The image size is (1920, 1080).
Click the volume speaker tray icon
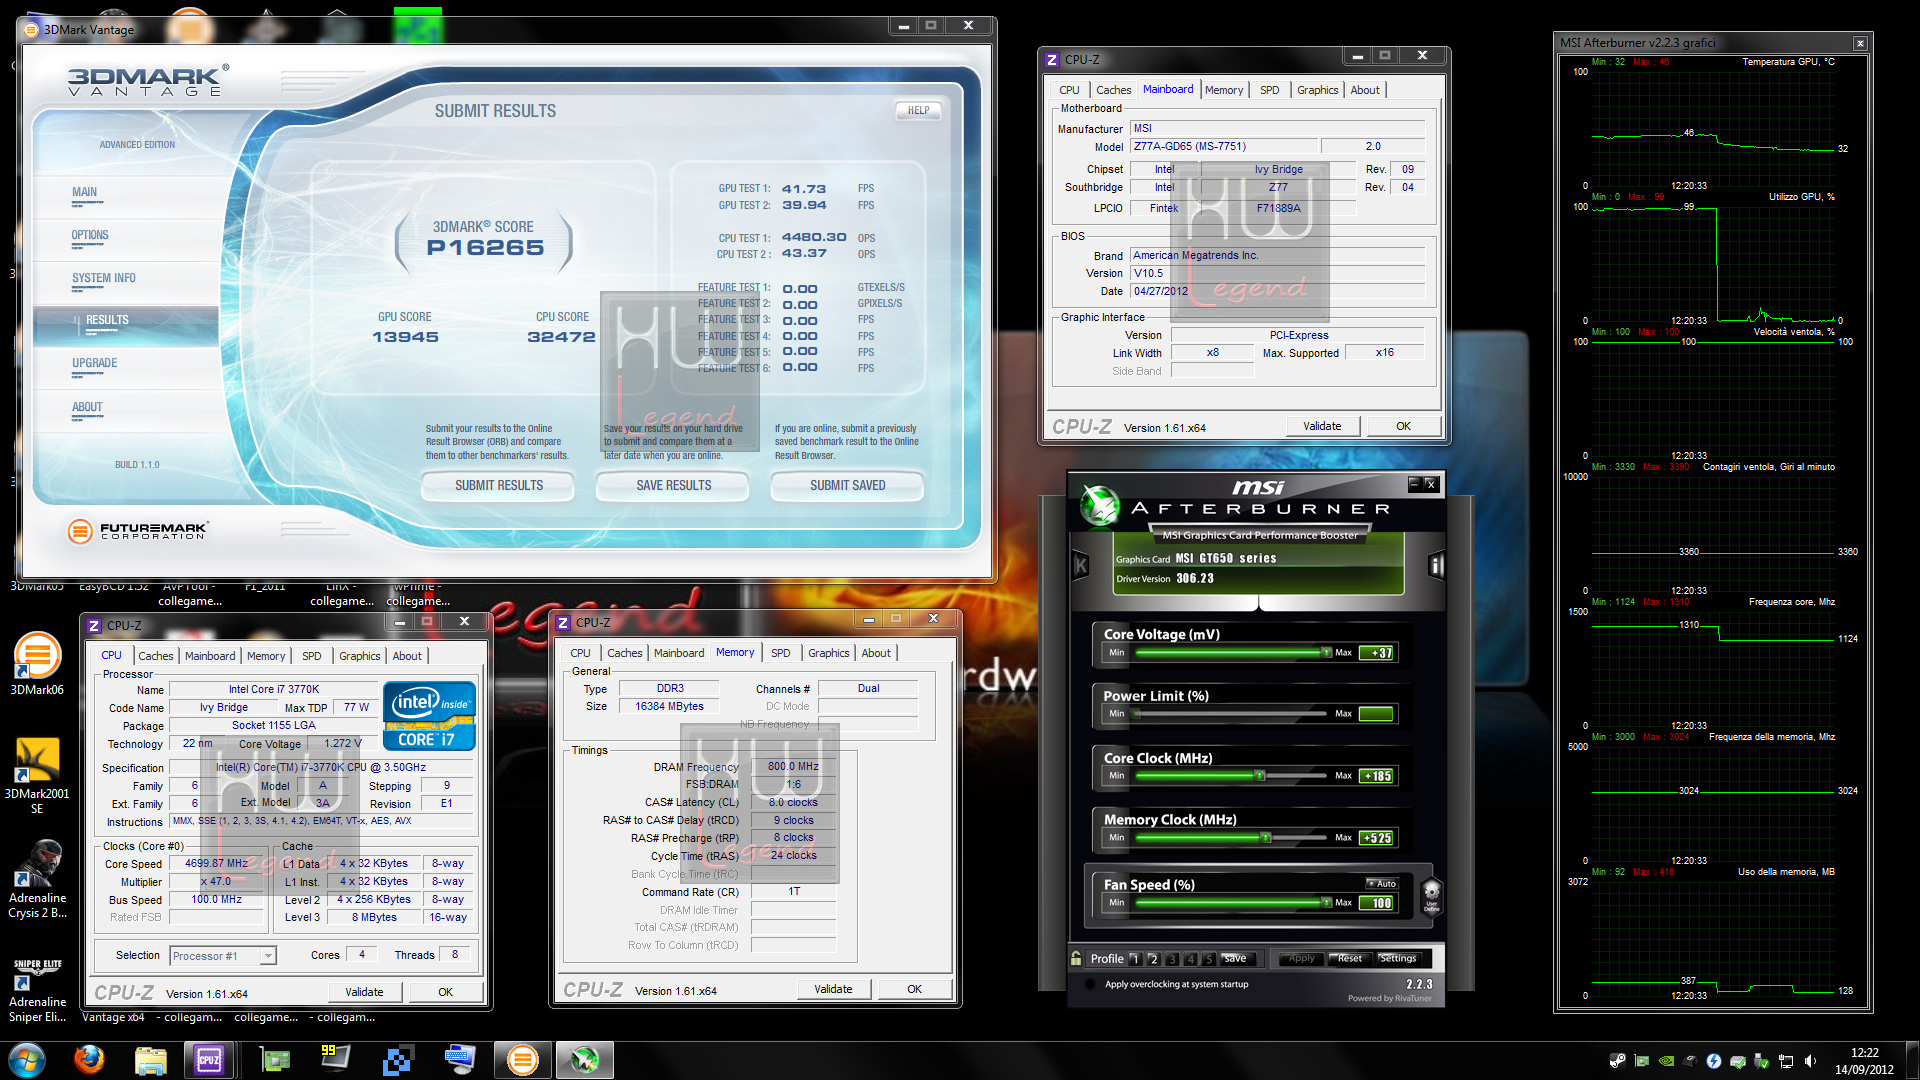1810,1061
